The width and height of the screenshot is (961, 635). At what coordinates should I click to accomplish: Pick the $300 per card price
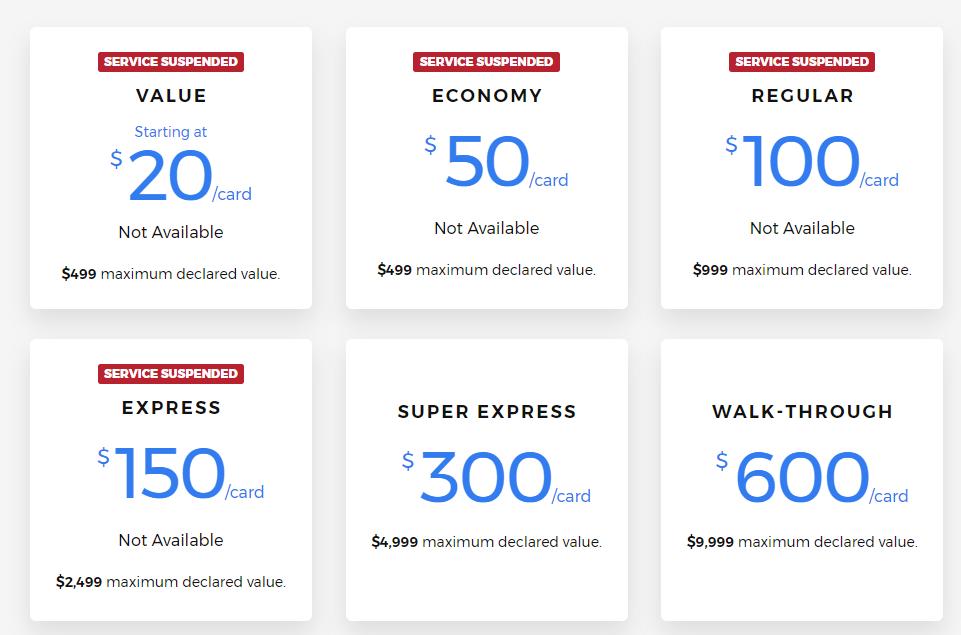coord(496,480)
